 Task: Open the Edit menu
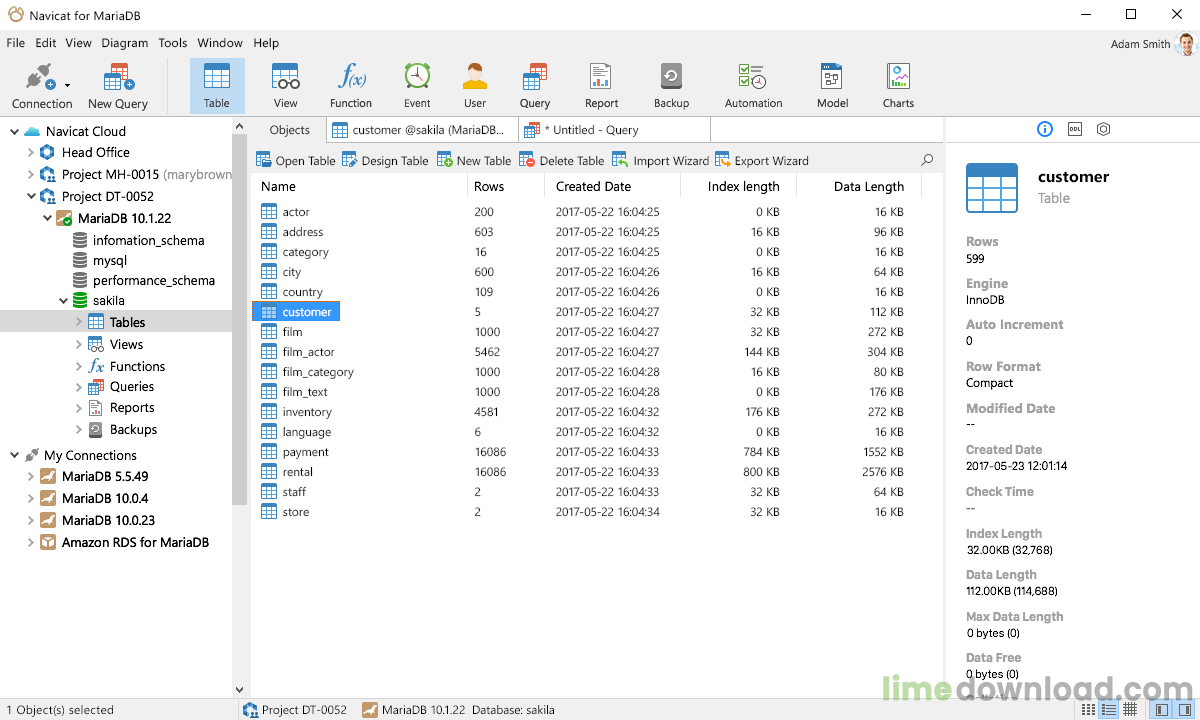coord(46,43)
